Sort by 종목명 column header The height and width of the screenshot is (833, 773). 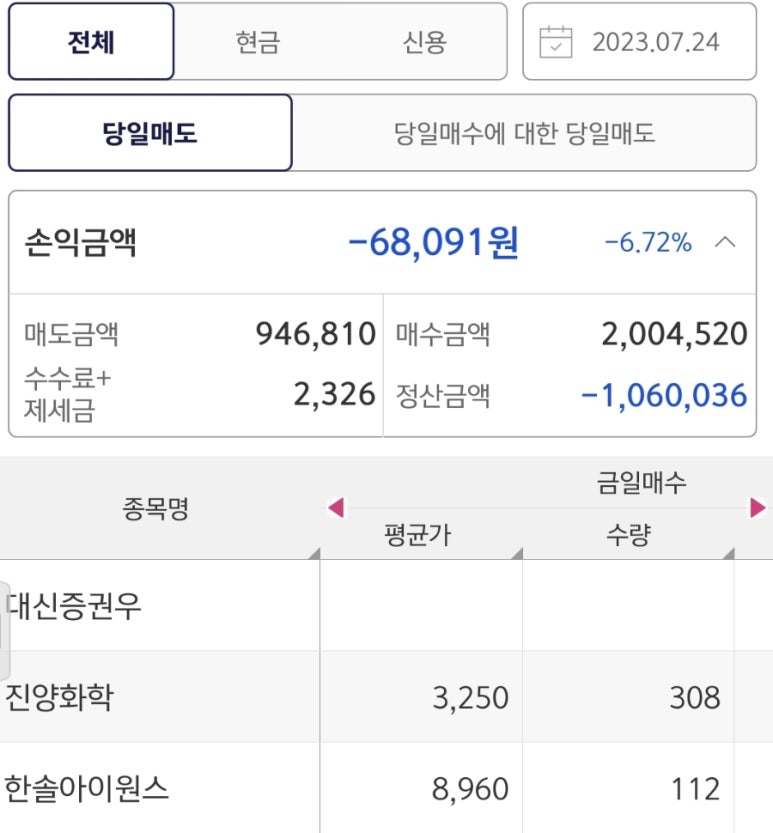tap(155, 510)
